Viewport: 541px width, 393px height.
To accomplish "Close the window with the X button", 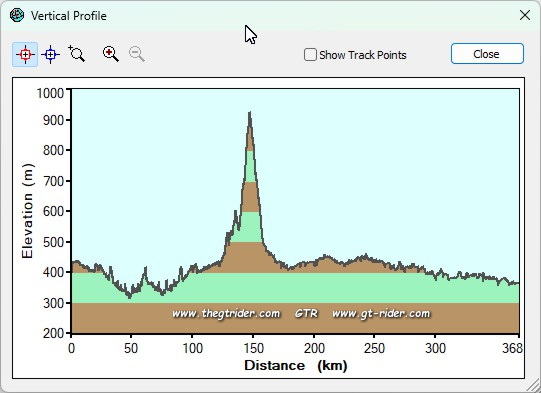I will click(x=525, y=15).
